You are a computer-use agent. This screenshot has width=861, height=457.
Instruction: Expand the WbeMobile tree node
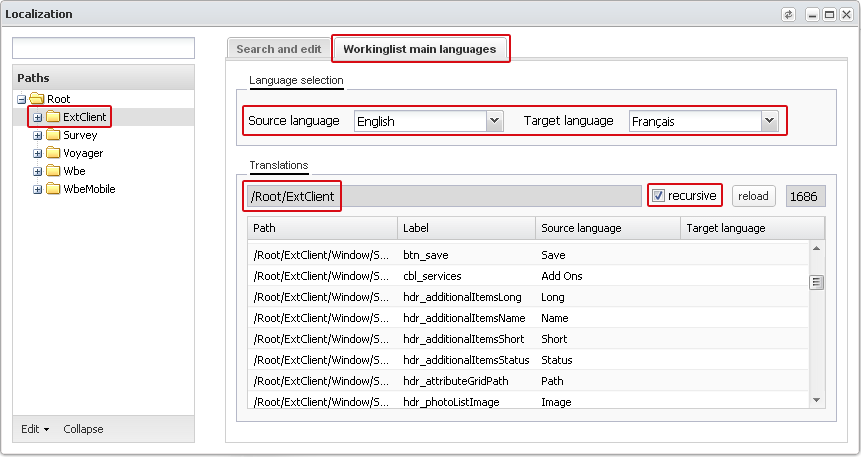pyautogui.click(x=37, y=190)
